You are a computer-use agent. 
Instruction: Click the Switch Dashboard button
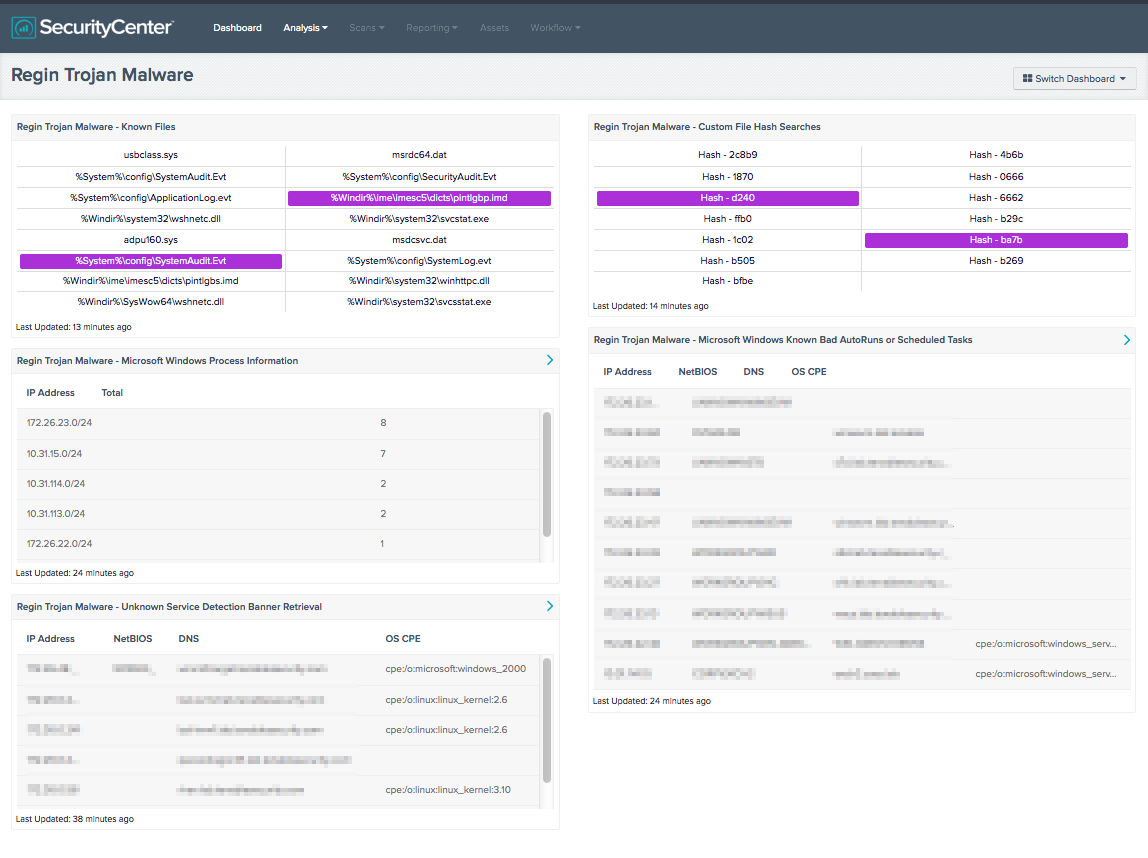1074,78
